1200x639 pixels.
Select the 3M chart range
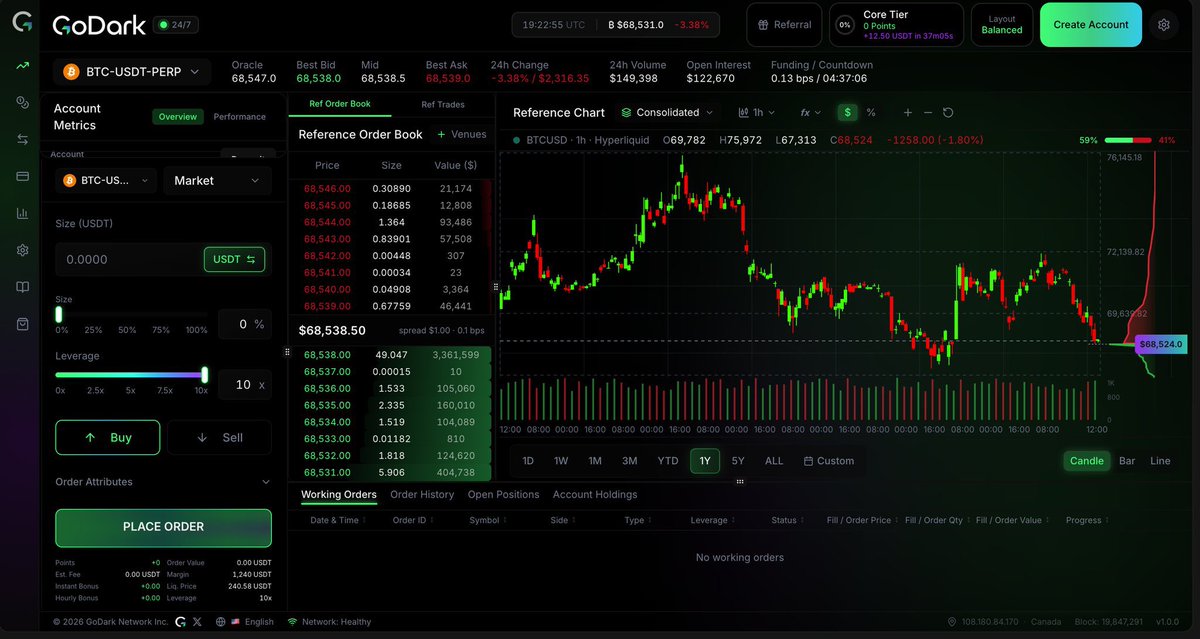click(x=630, y=461)
